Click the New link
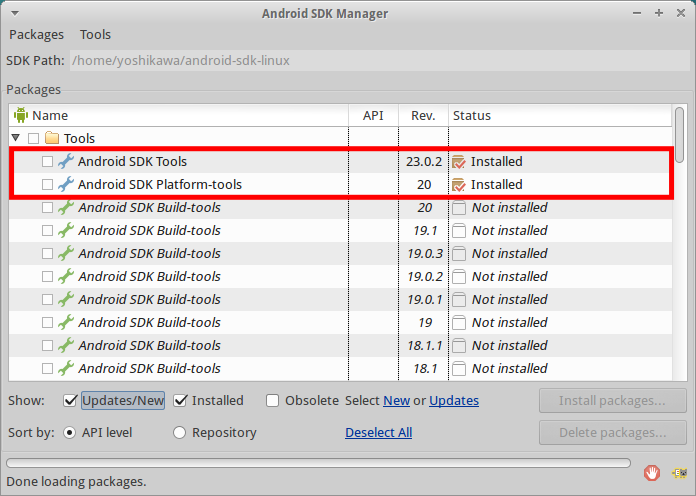696x496 pixels. pos(396,401)
